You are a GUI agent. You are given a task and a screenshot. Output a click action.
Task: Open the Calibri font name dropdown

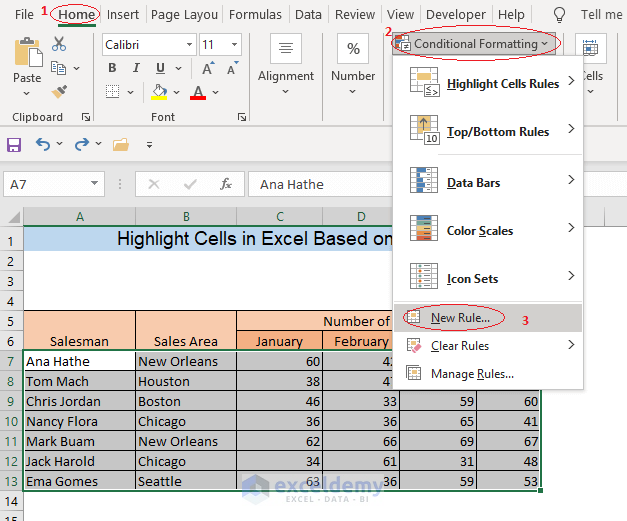[187, 45]
